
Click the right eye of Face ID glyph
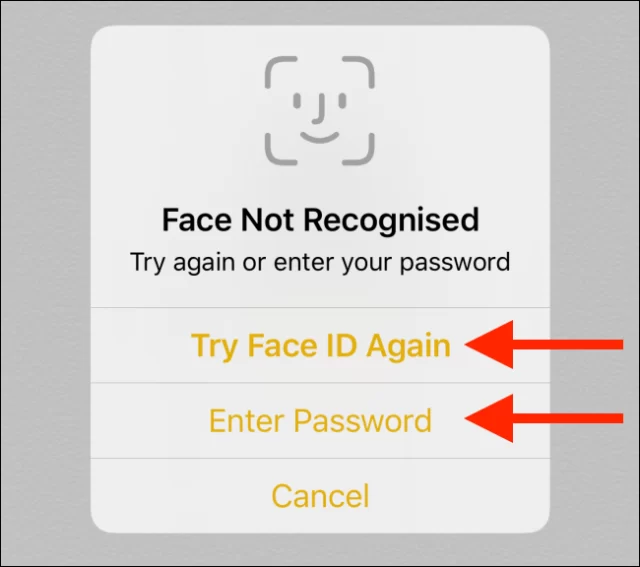[x=342, y=101]
